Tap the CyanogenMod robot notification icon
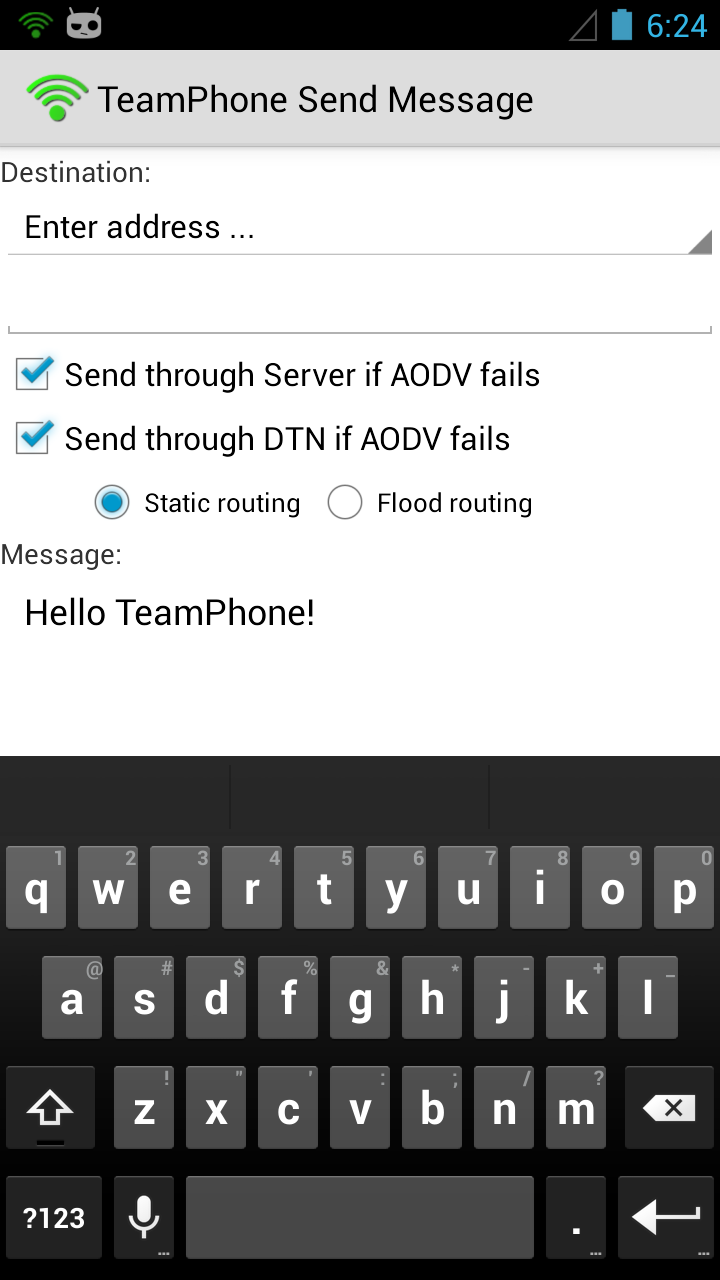 click(85, 24)
